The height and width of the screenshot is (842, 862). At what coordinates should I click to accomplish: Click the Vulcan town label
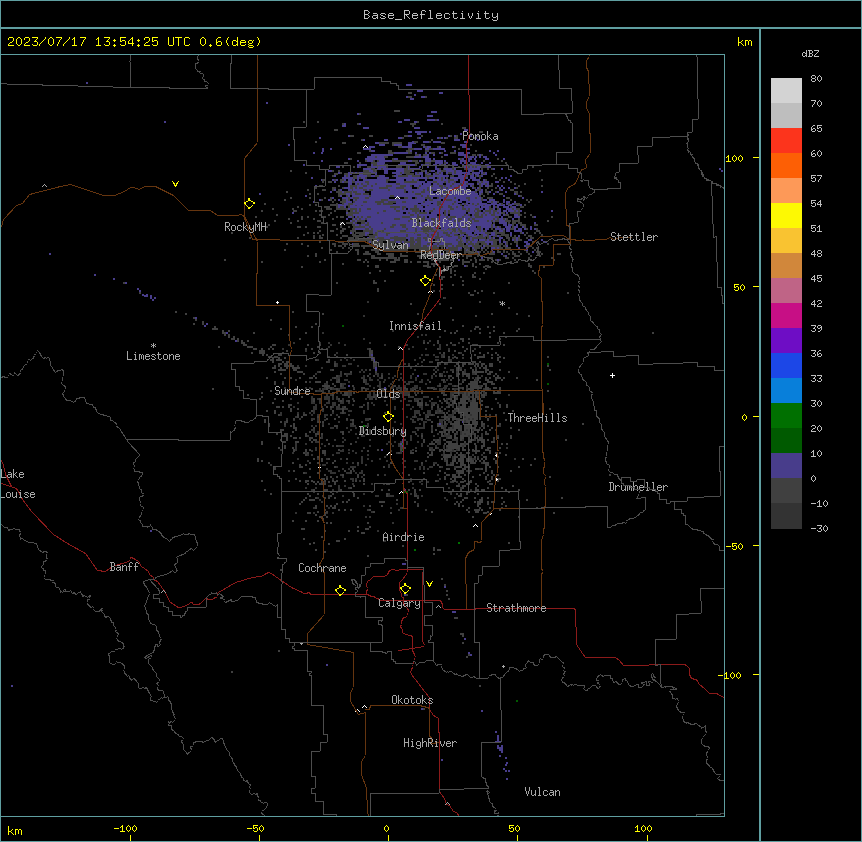[x=543, y=792]
